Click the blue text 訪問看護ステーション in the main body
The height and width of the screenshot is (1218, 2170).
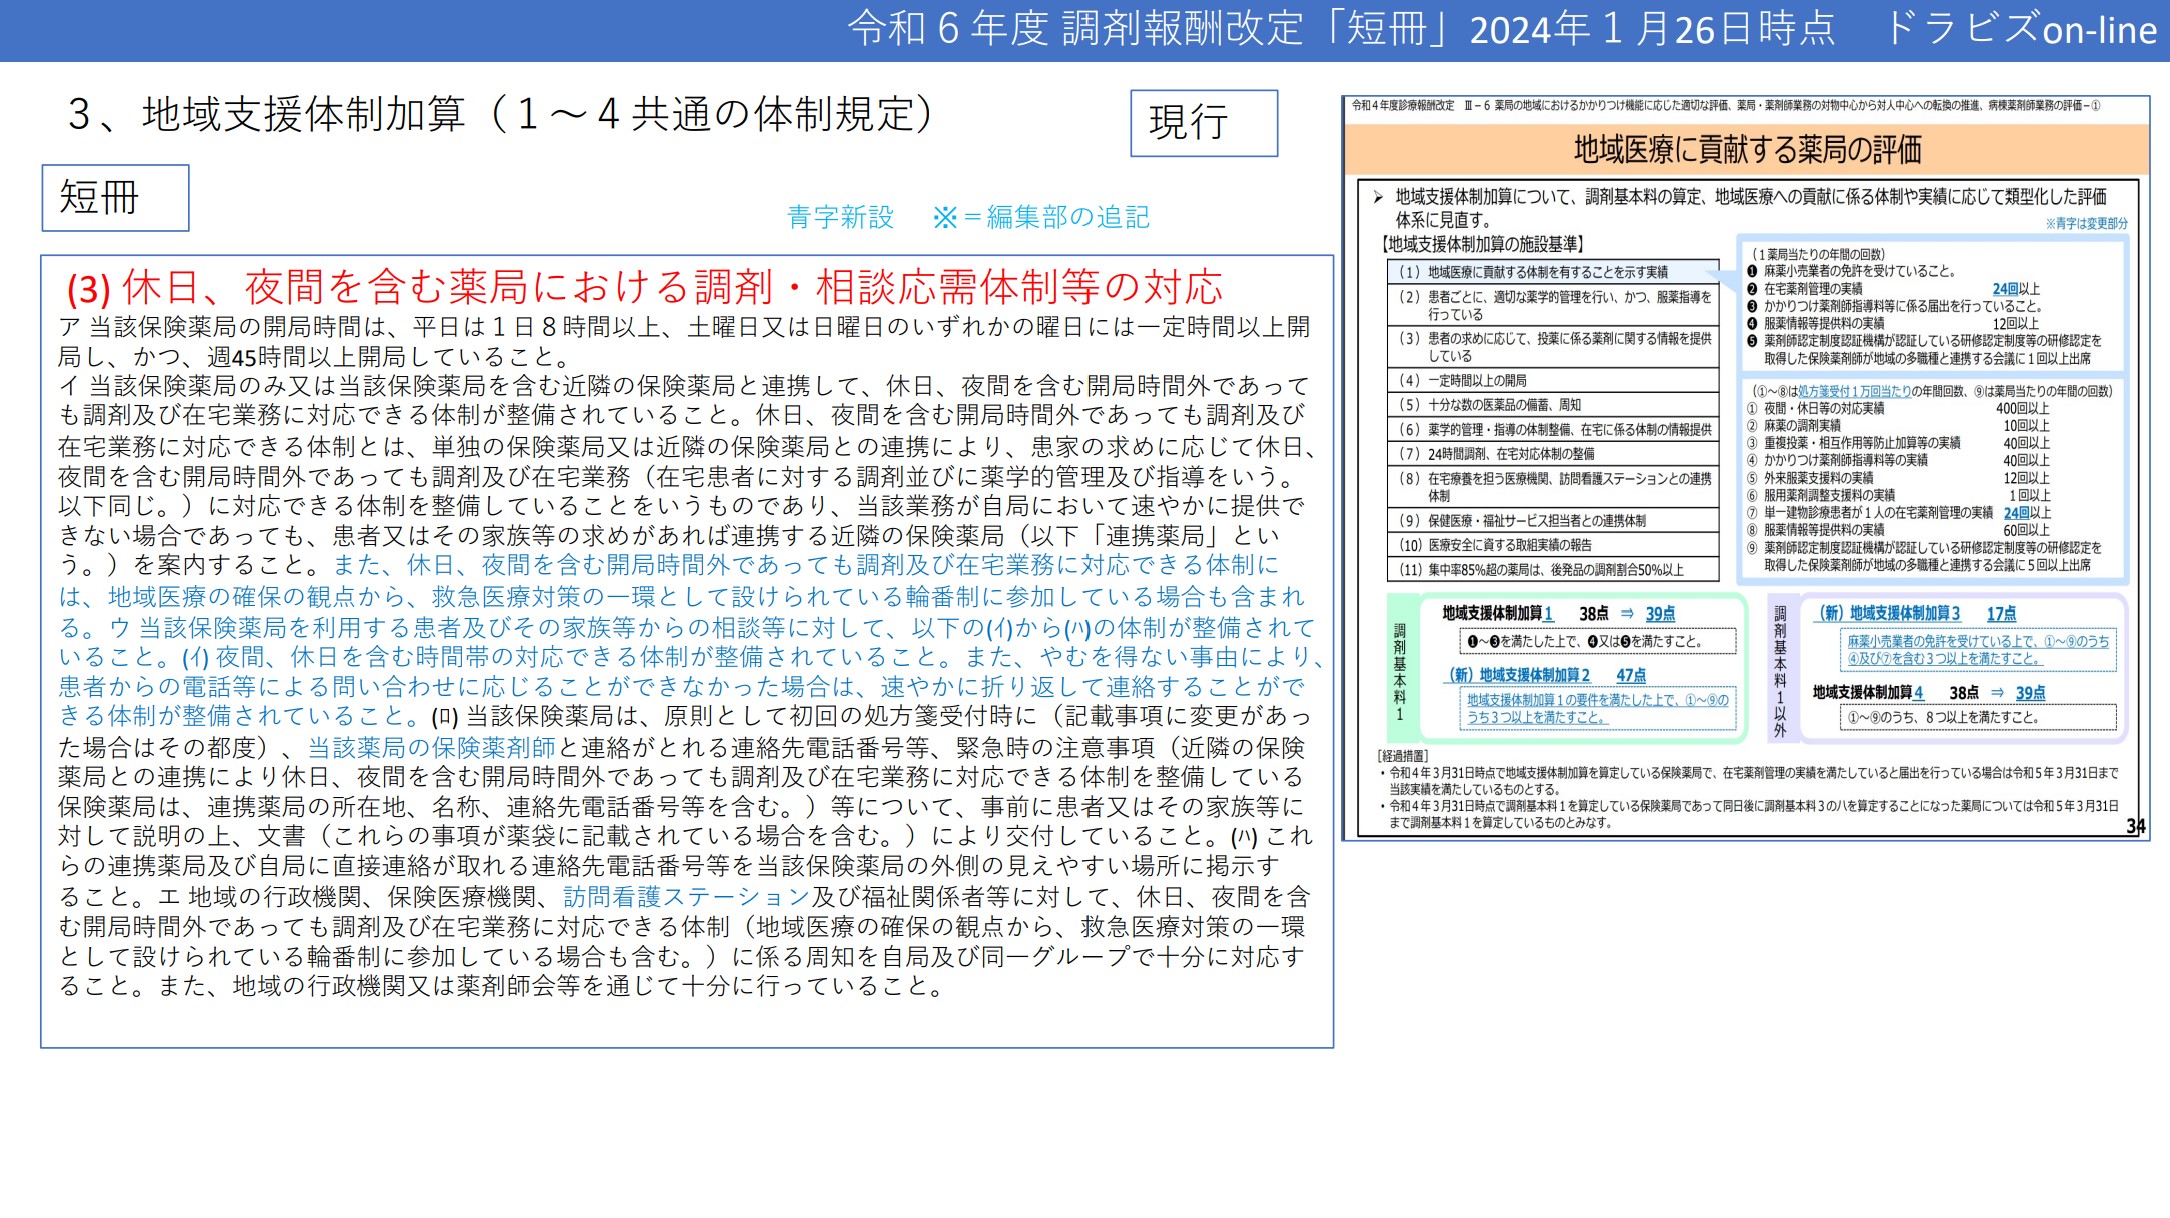coord(686,897)
